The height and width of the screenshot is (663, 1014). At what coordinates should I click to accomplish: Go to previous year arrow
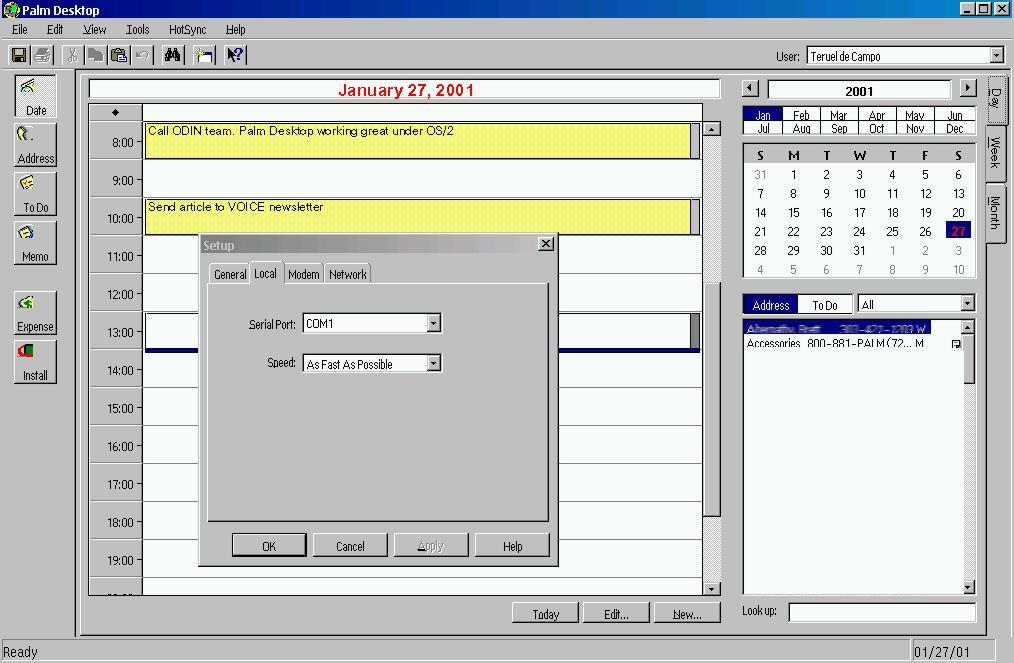click(750, 87)
